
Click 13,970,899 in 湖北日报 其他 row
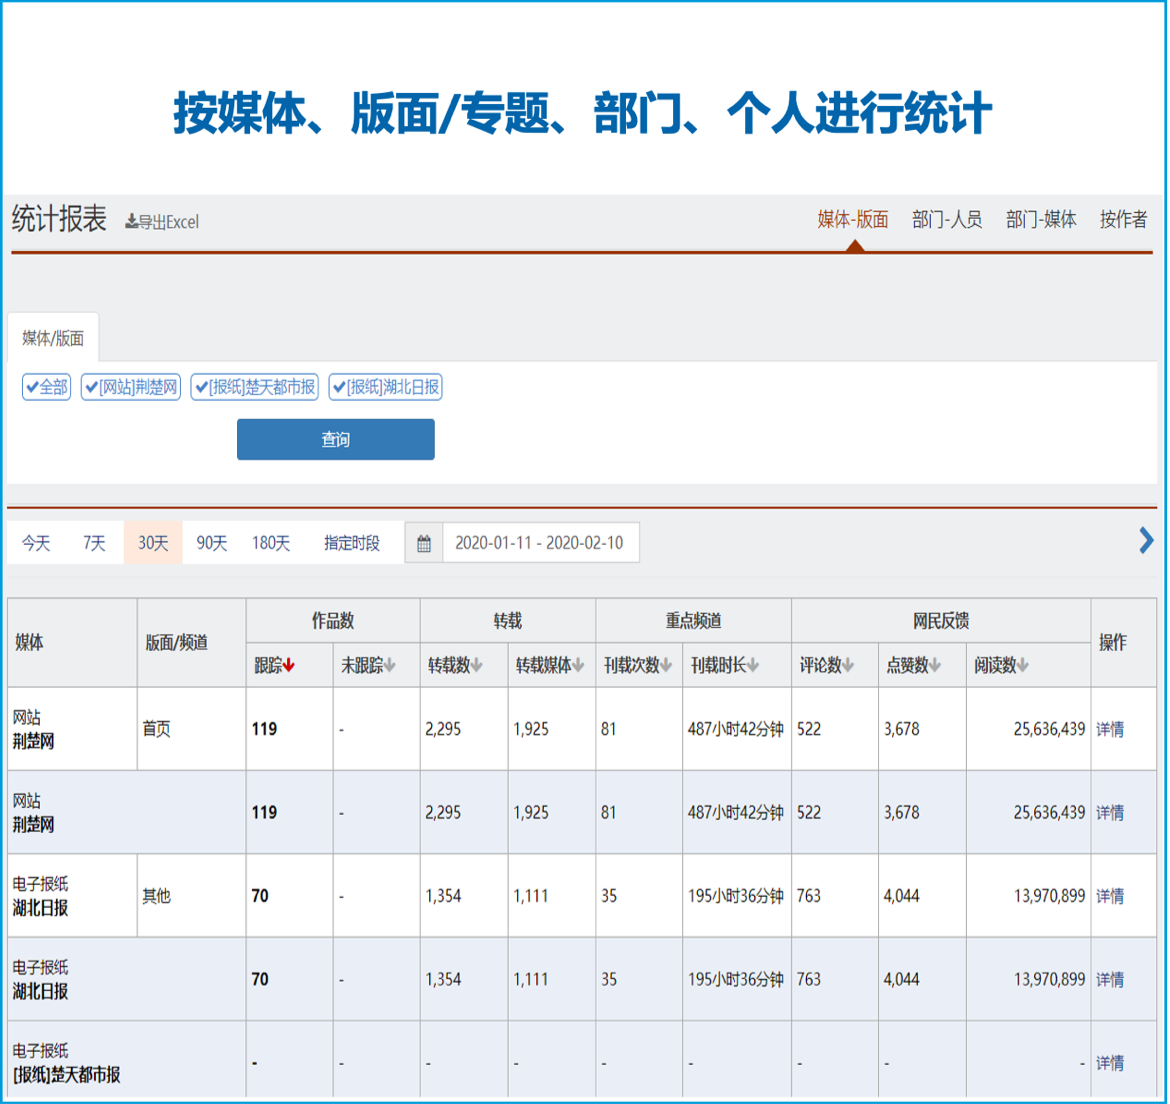[x=1049, y=897]
